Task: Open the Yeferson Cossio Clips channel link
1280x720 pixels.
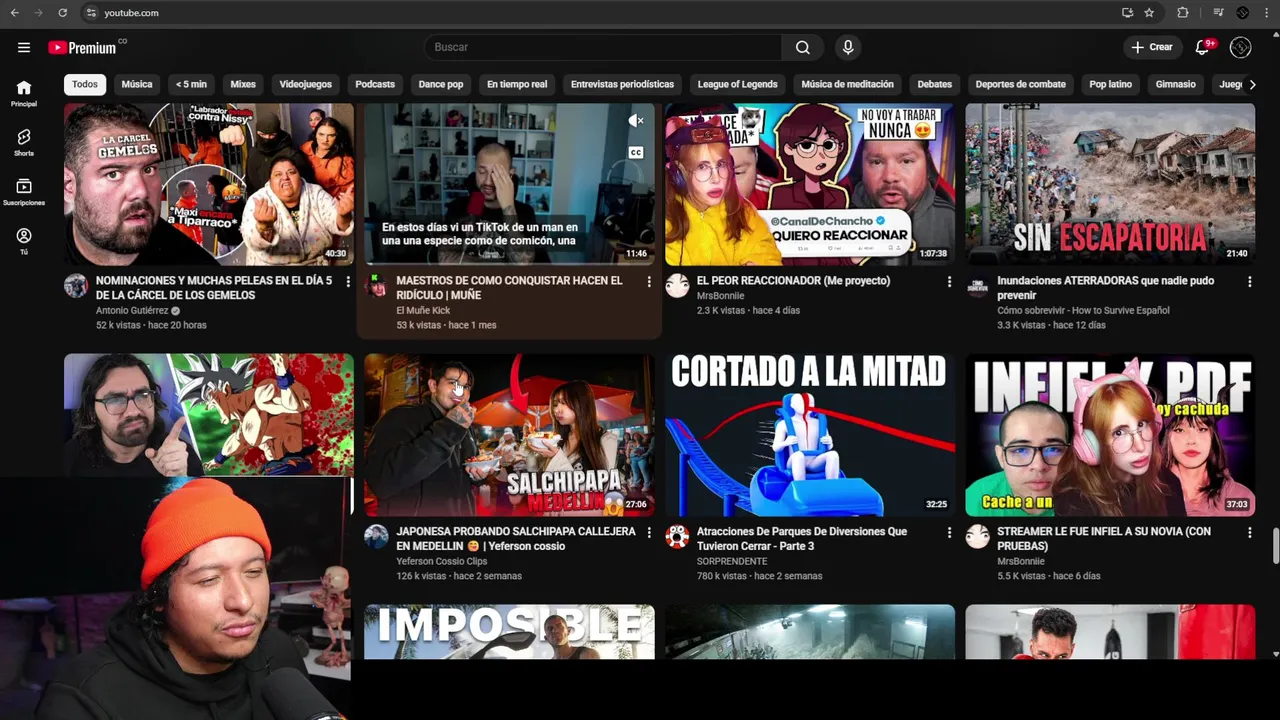Action: coord(441,562)
